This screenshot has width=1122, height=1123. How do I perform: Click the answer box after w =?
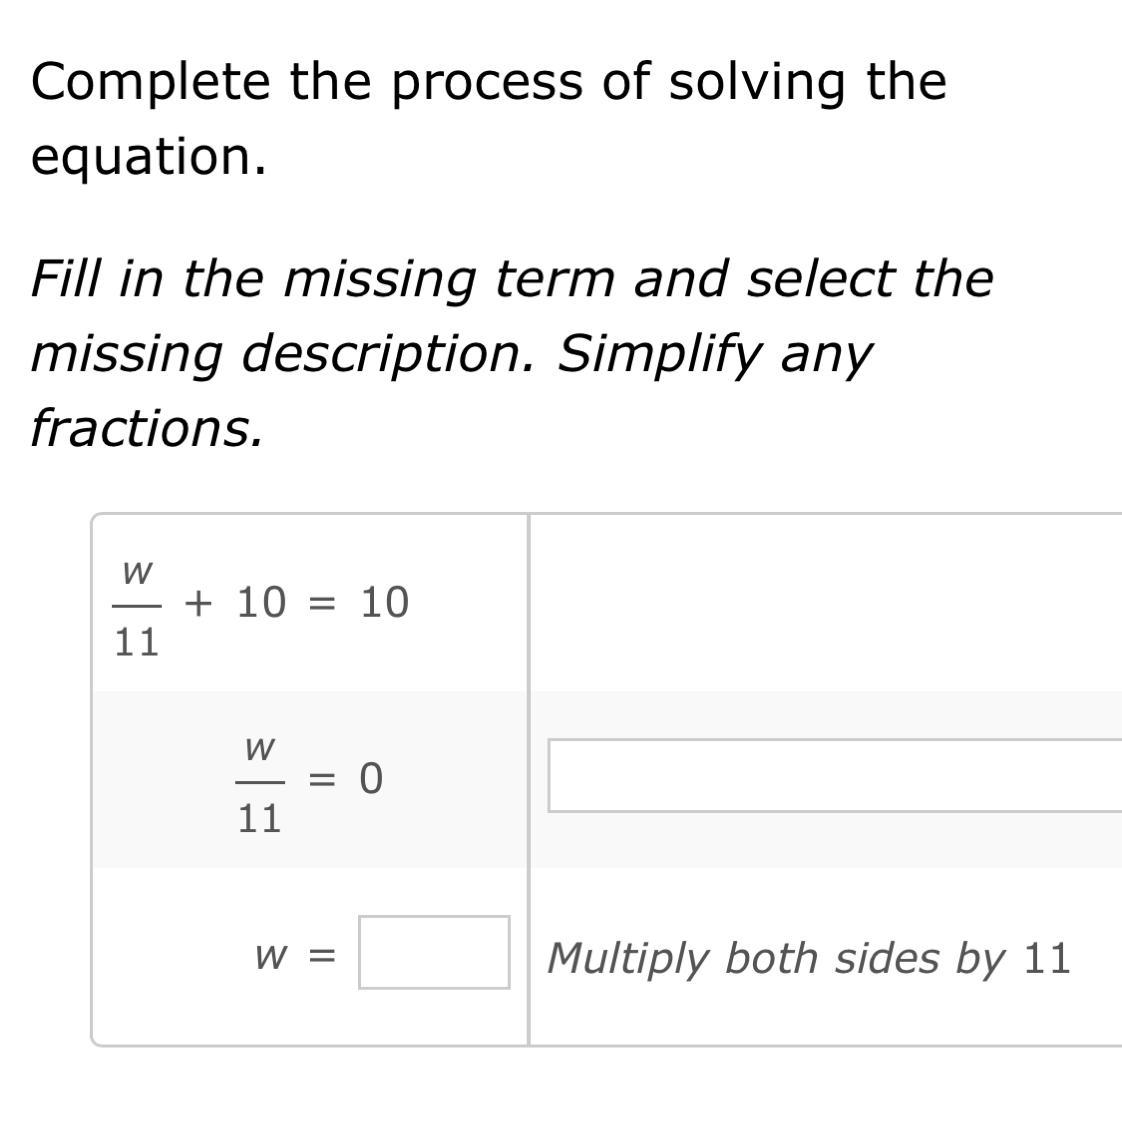(434, 952)
